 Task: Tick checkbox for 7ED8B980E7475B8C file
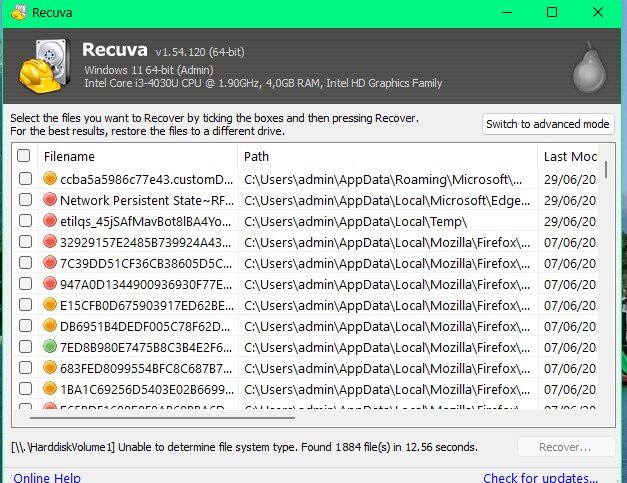[x=26, y=347]
